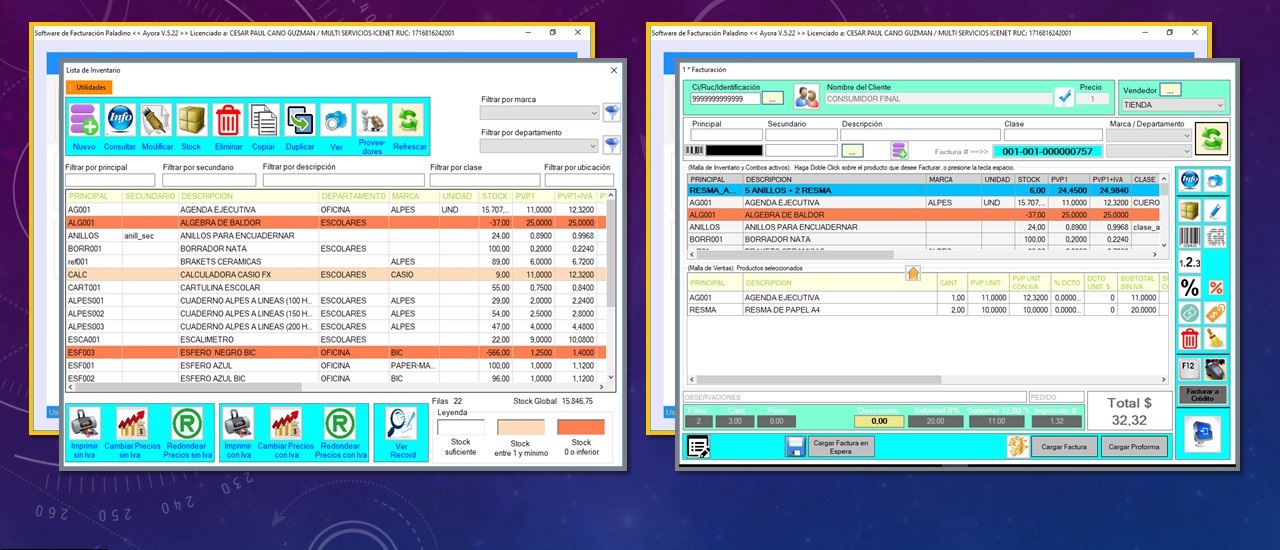This screenshot has height=550, width=1280.
Task: Click the Duplicar icon in inventory toolbar
Action: (x=300, y=121)
